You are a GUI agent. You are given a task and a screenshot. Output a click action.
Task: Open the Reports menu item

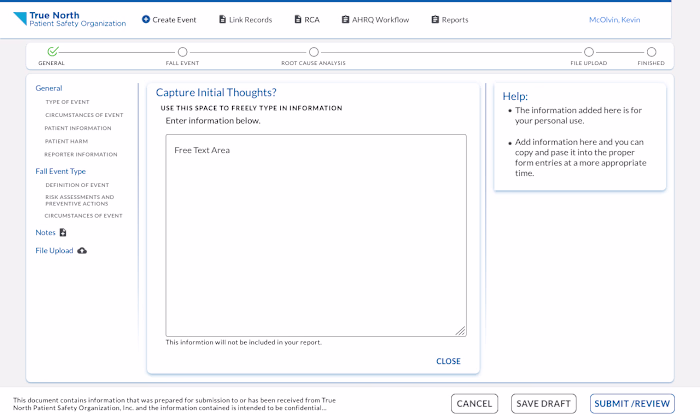click(450, 20)
